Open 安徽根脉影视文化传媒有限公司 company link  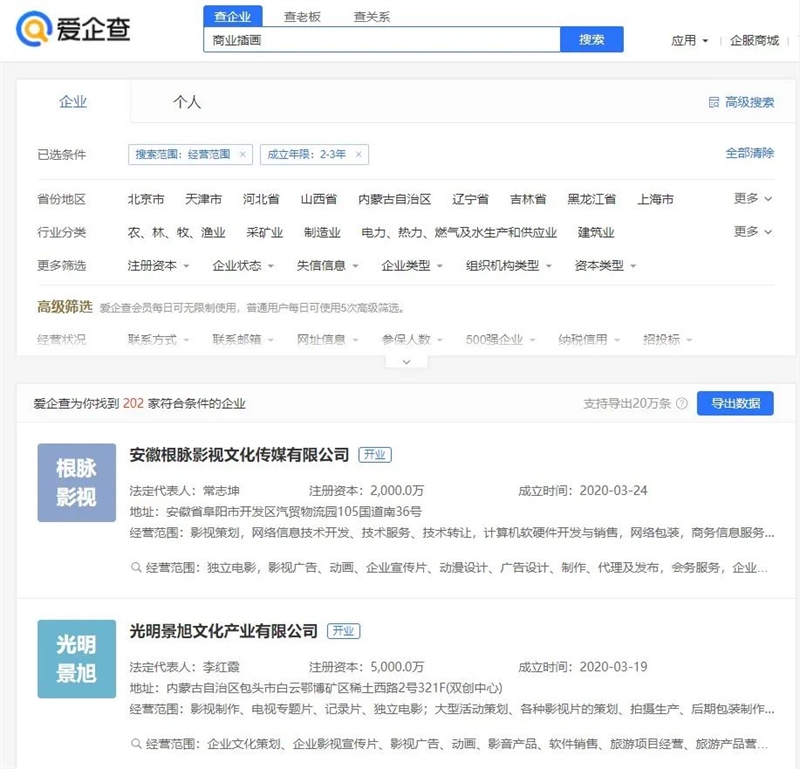(239, 455)
